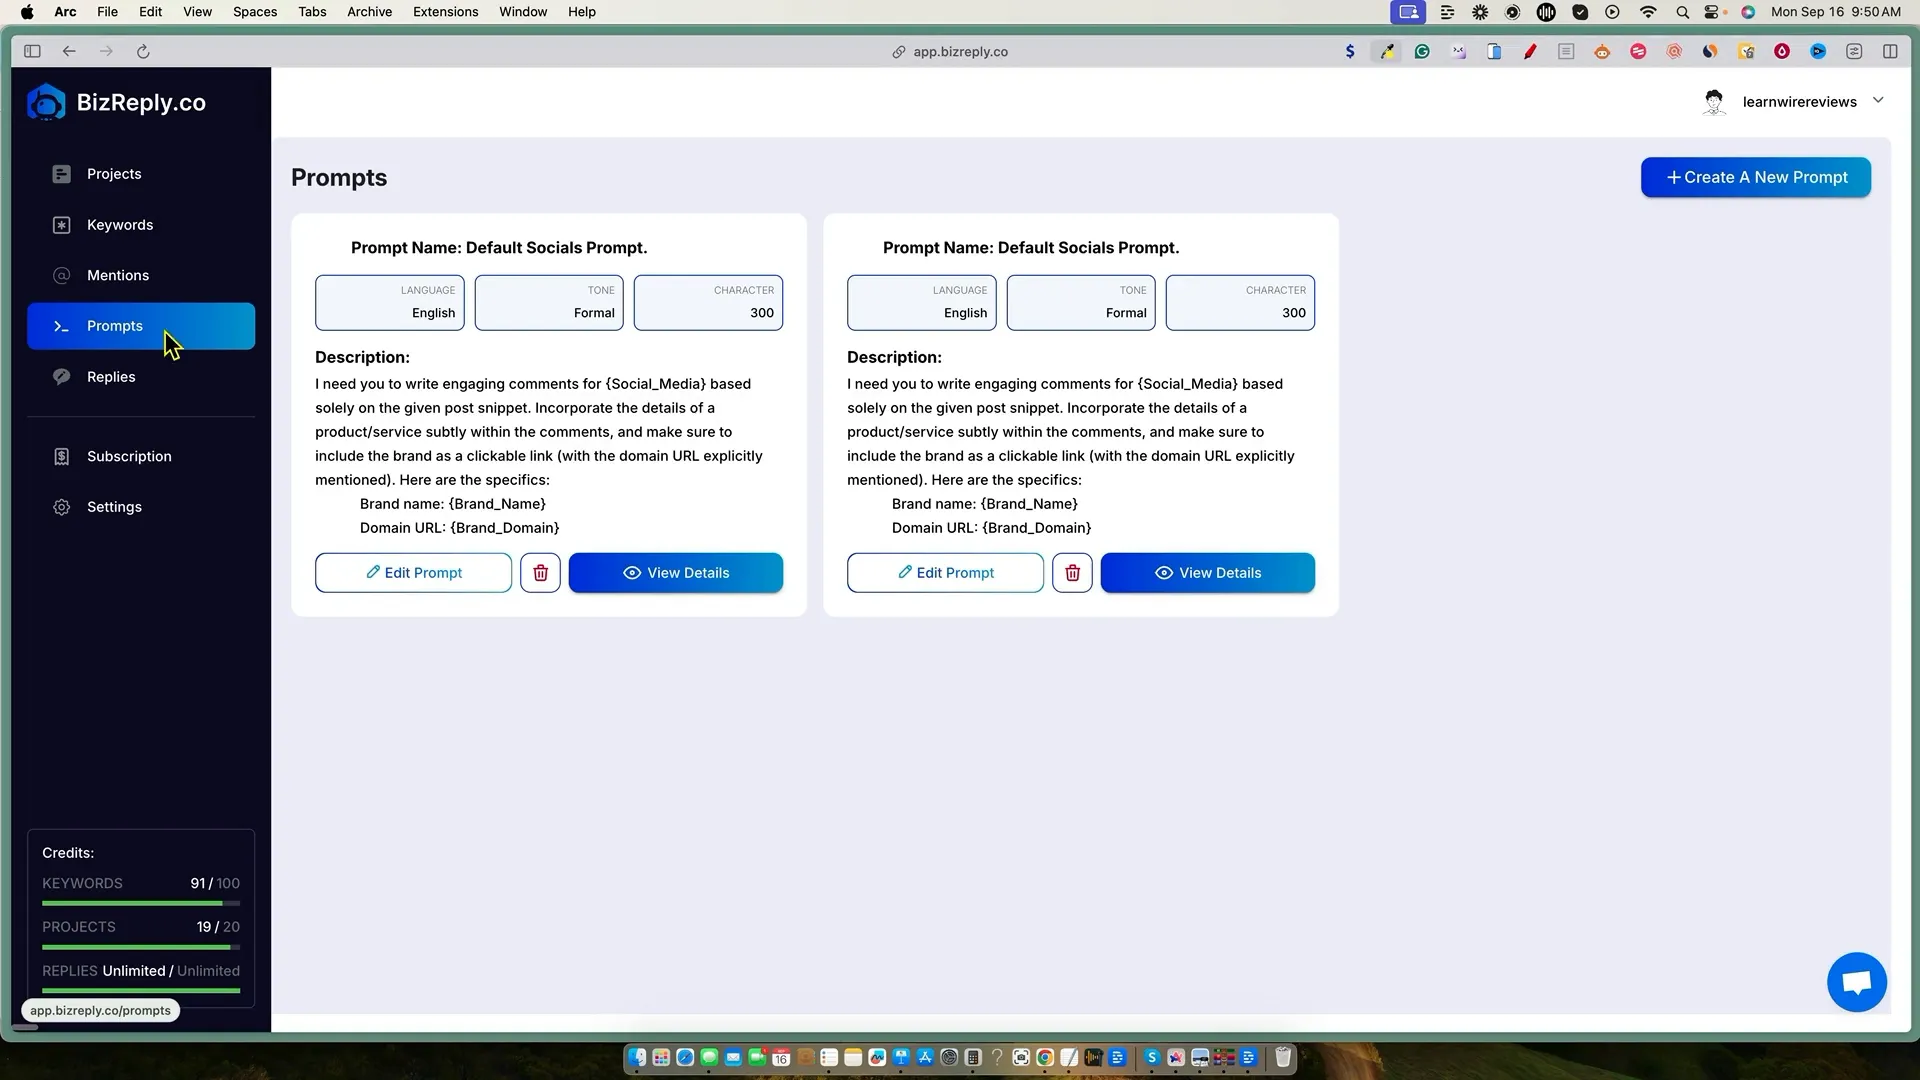The image size is (1920, 1080).
Task: Toggle the Arc sidebar icon
Action: point(32,51)
